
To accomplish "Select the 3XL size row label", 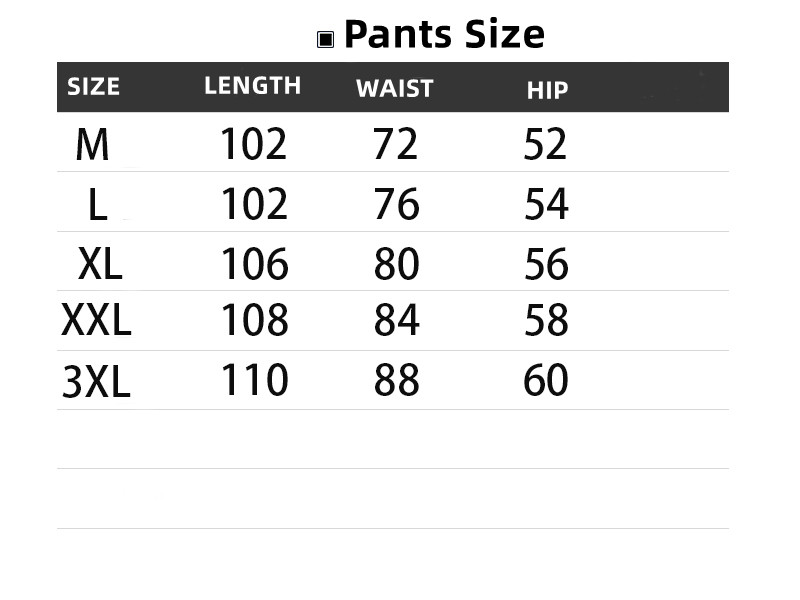I will coord(96,383).
